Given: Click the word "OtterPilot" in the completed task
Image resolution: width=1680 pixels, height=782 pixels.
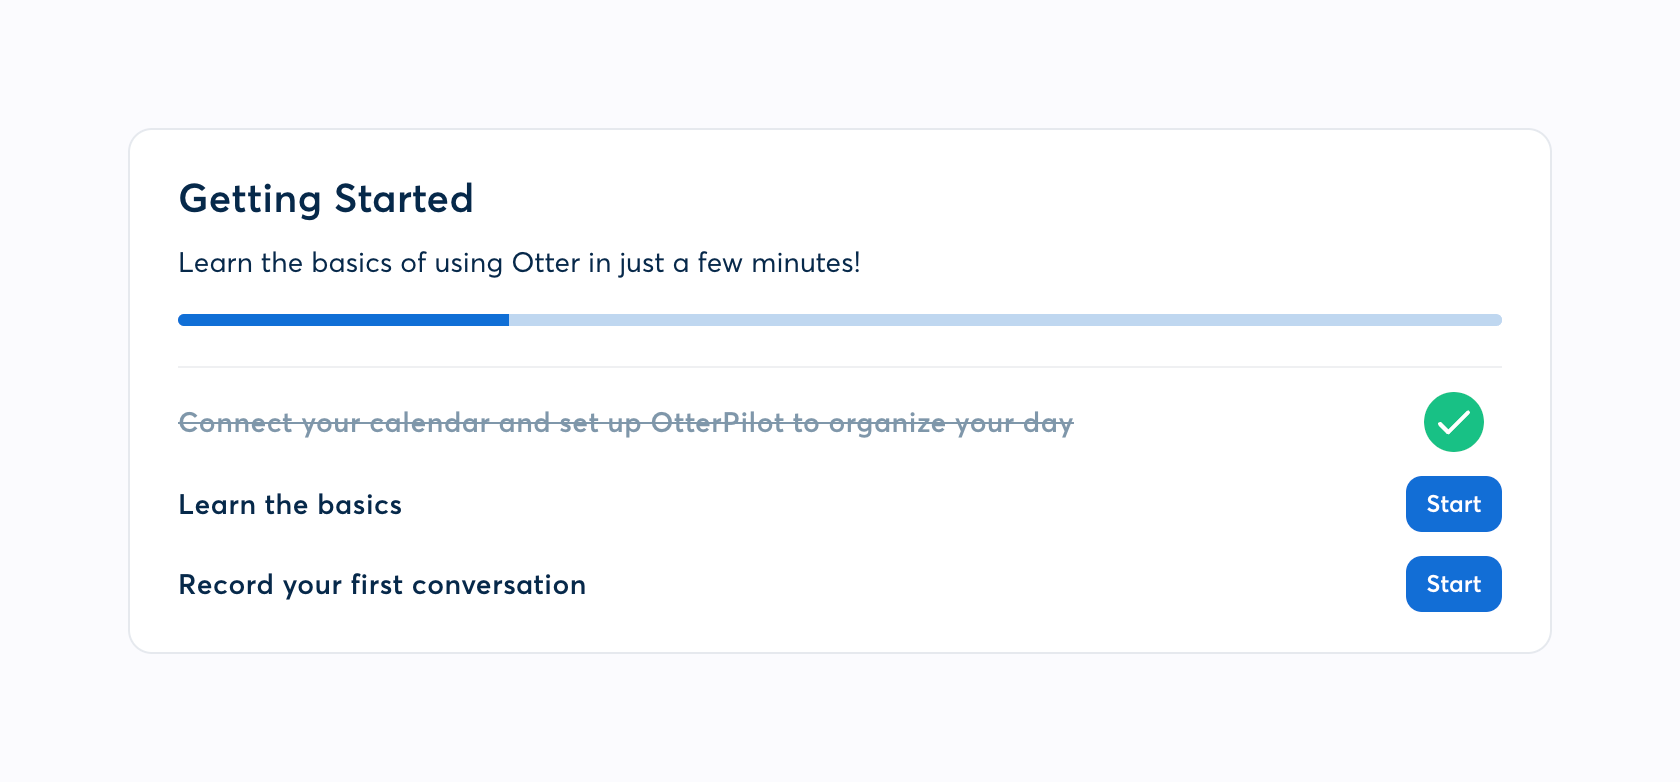Looking at the screenshot, I should 717,423.
